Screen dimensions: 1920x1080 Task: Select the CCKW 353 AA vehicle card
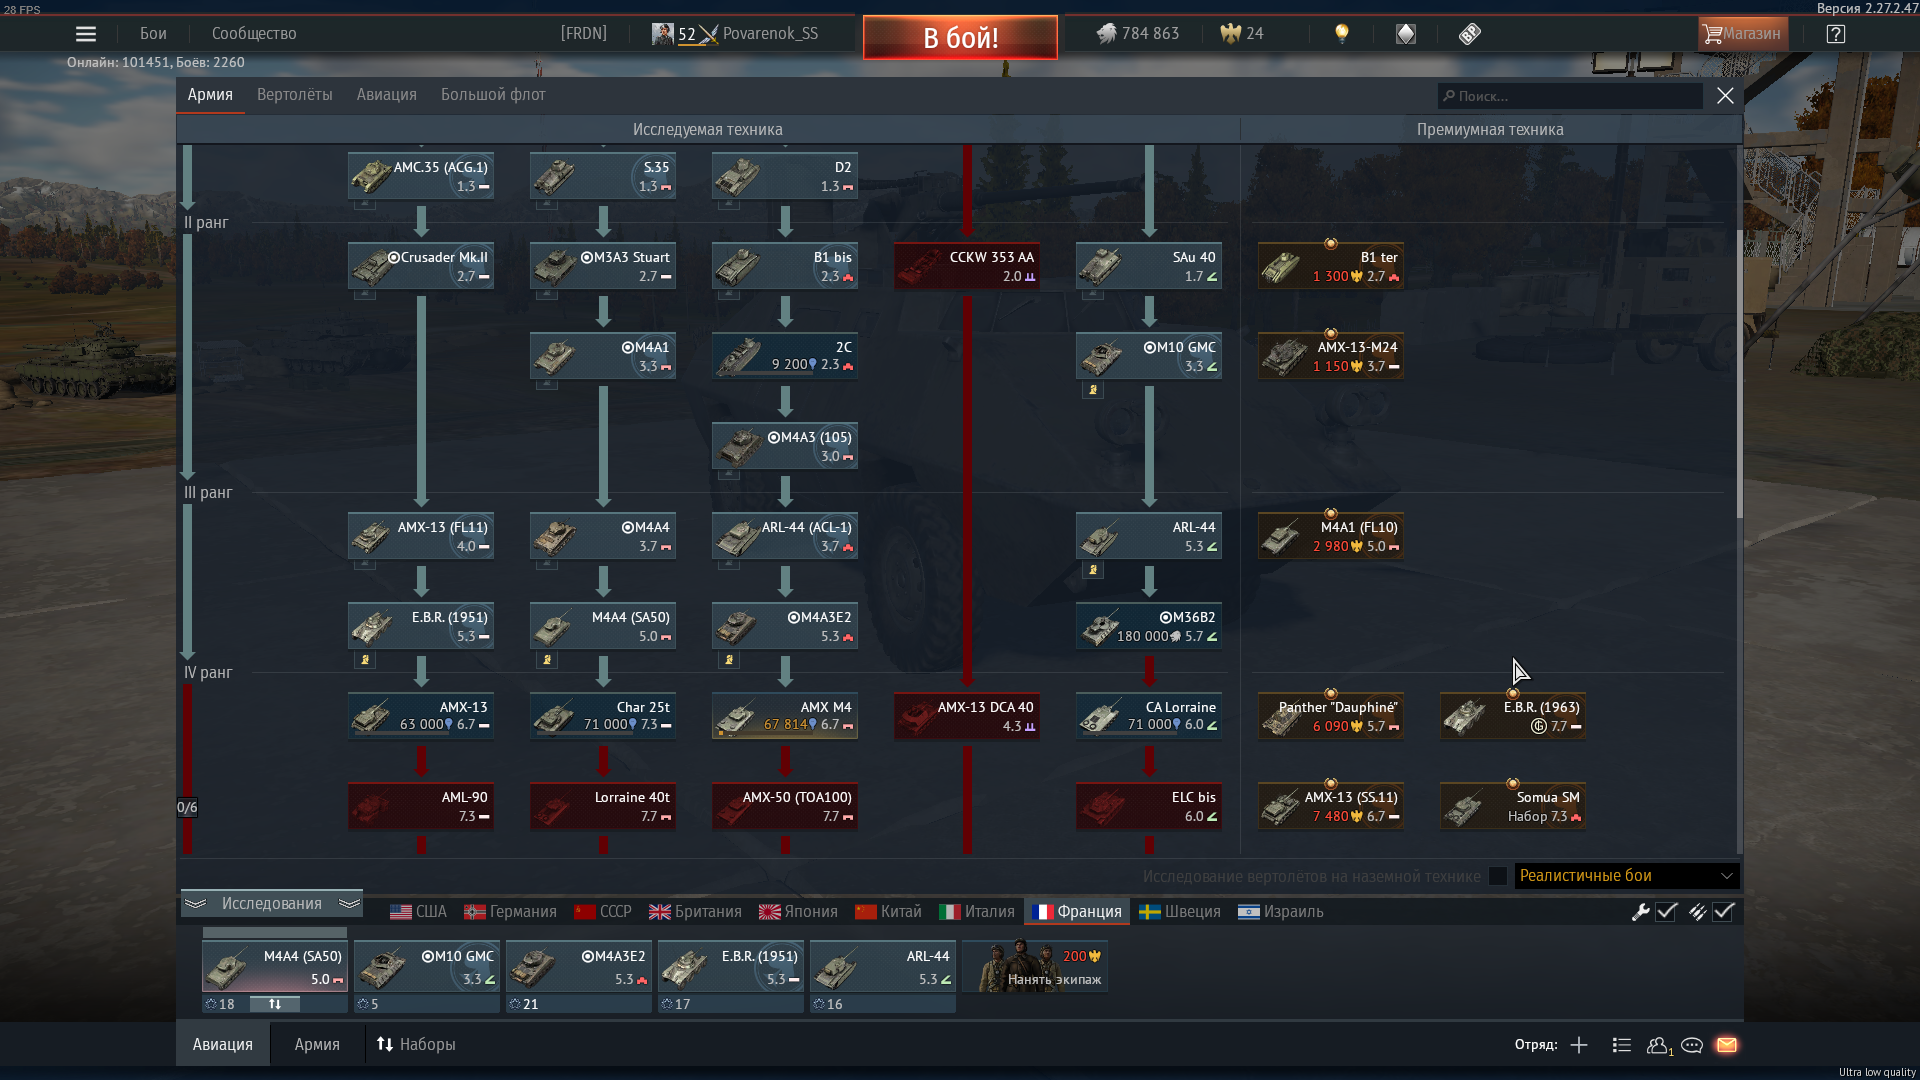click(x=966, y=266)
